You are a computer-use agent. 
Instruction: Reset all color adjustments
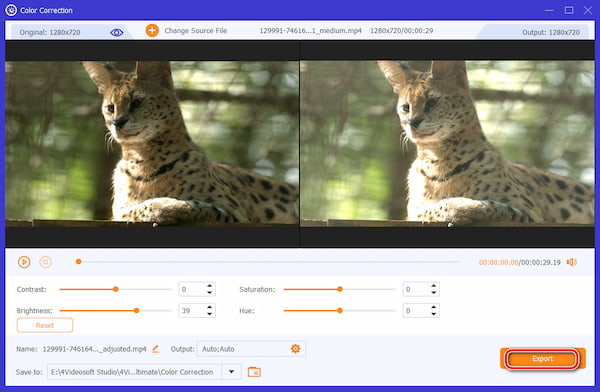pyautogui.click(x=45, y=325)
